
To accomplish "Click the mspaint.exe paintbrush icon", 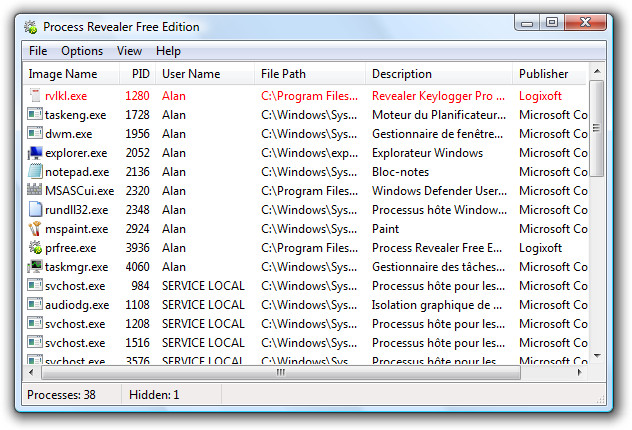I will click(35, 229).
